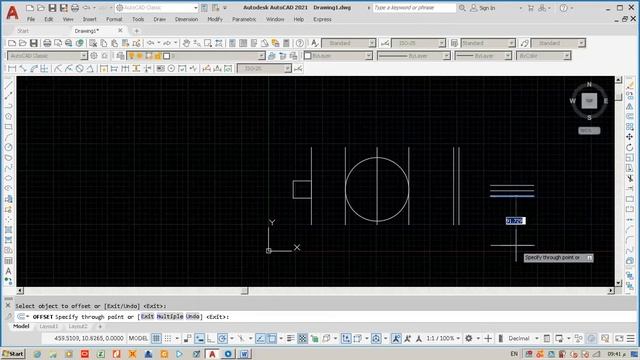Click the Undo option in command line
640x360 pixels.
pos(193,316)
